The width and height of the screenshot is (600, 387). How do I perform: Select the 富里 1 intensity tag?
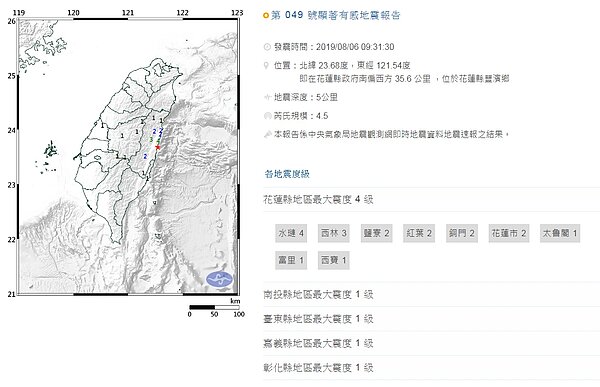click(291, 260)
